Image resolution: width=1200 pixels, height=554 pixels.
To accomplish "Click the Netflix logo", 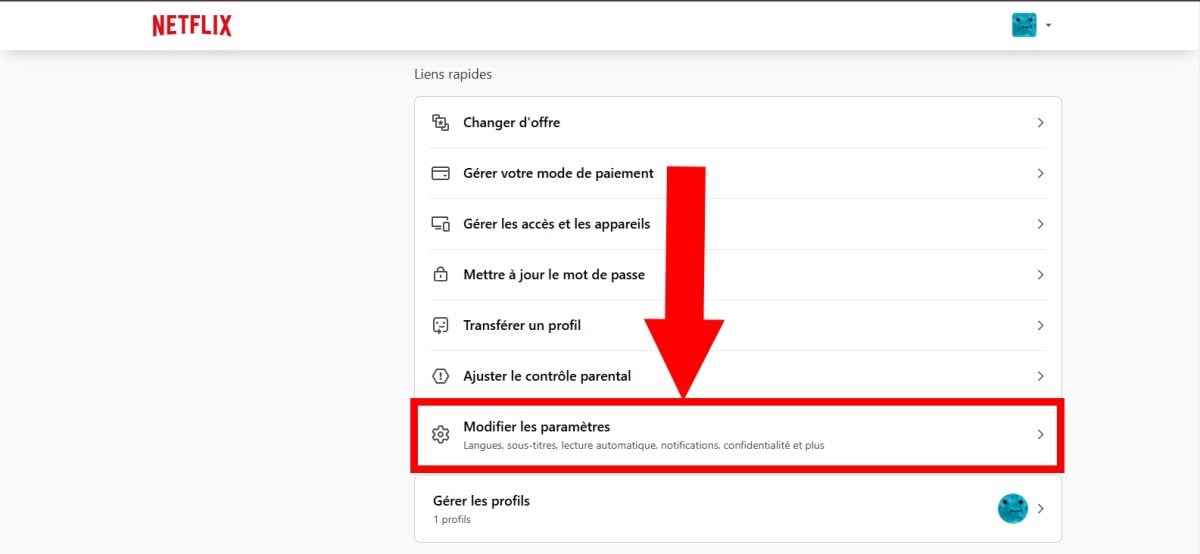I will coord(192,26).
